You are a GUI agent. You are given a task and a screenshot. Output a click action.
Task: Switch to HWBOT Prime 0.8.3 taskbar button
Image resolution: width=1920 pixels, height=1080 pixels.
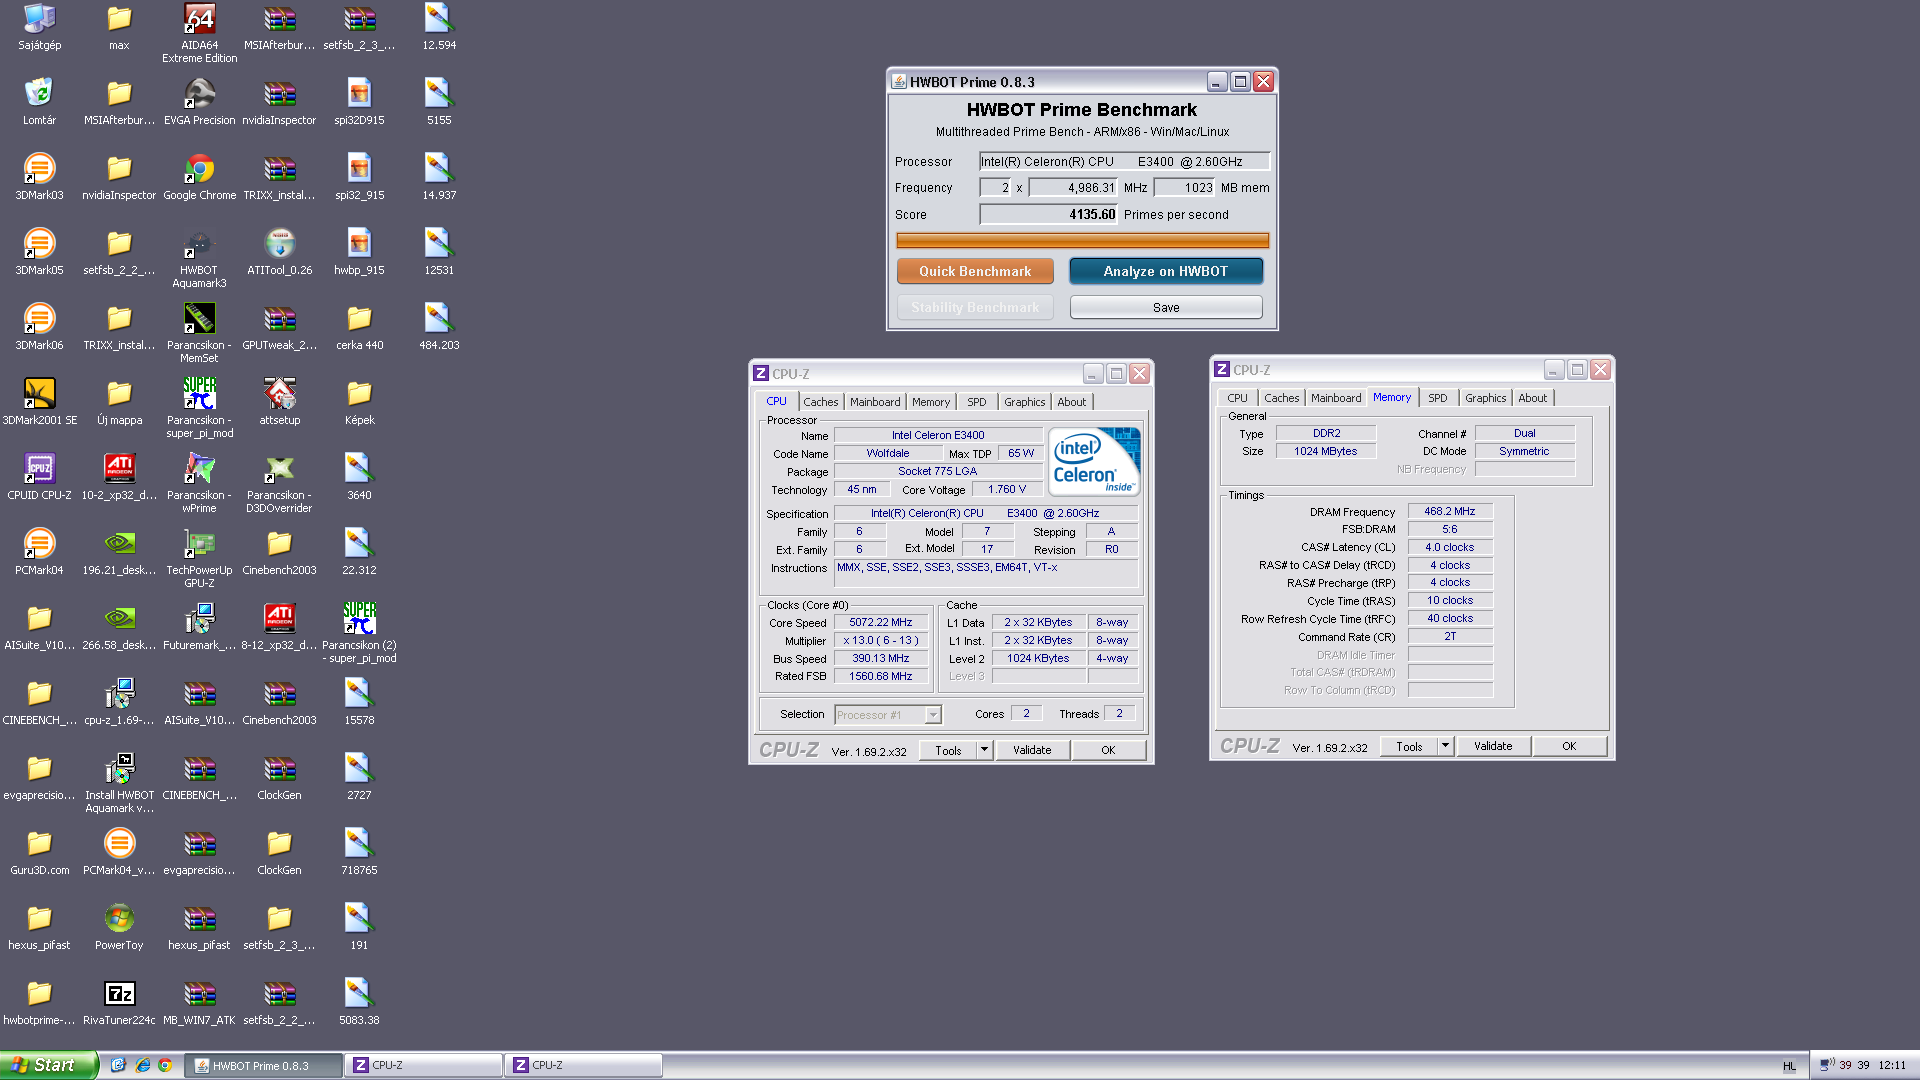[x=264, y=1065]
